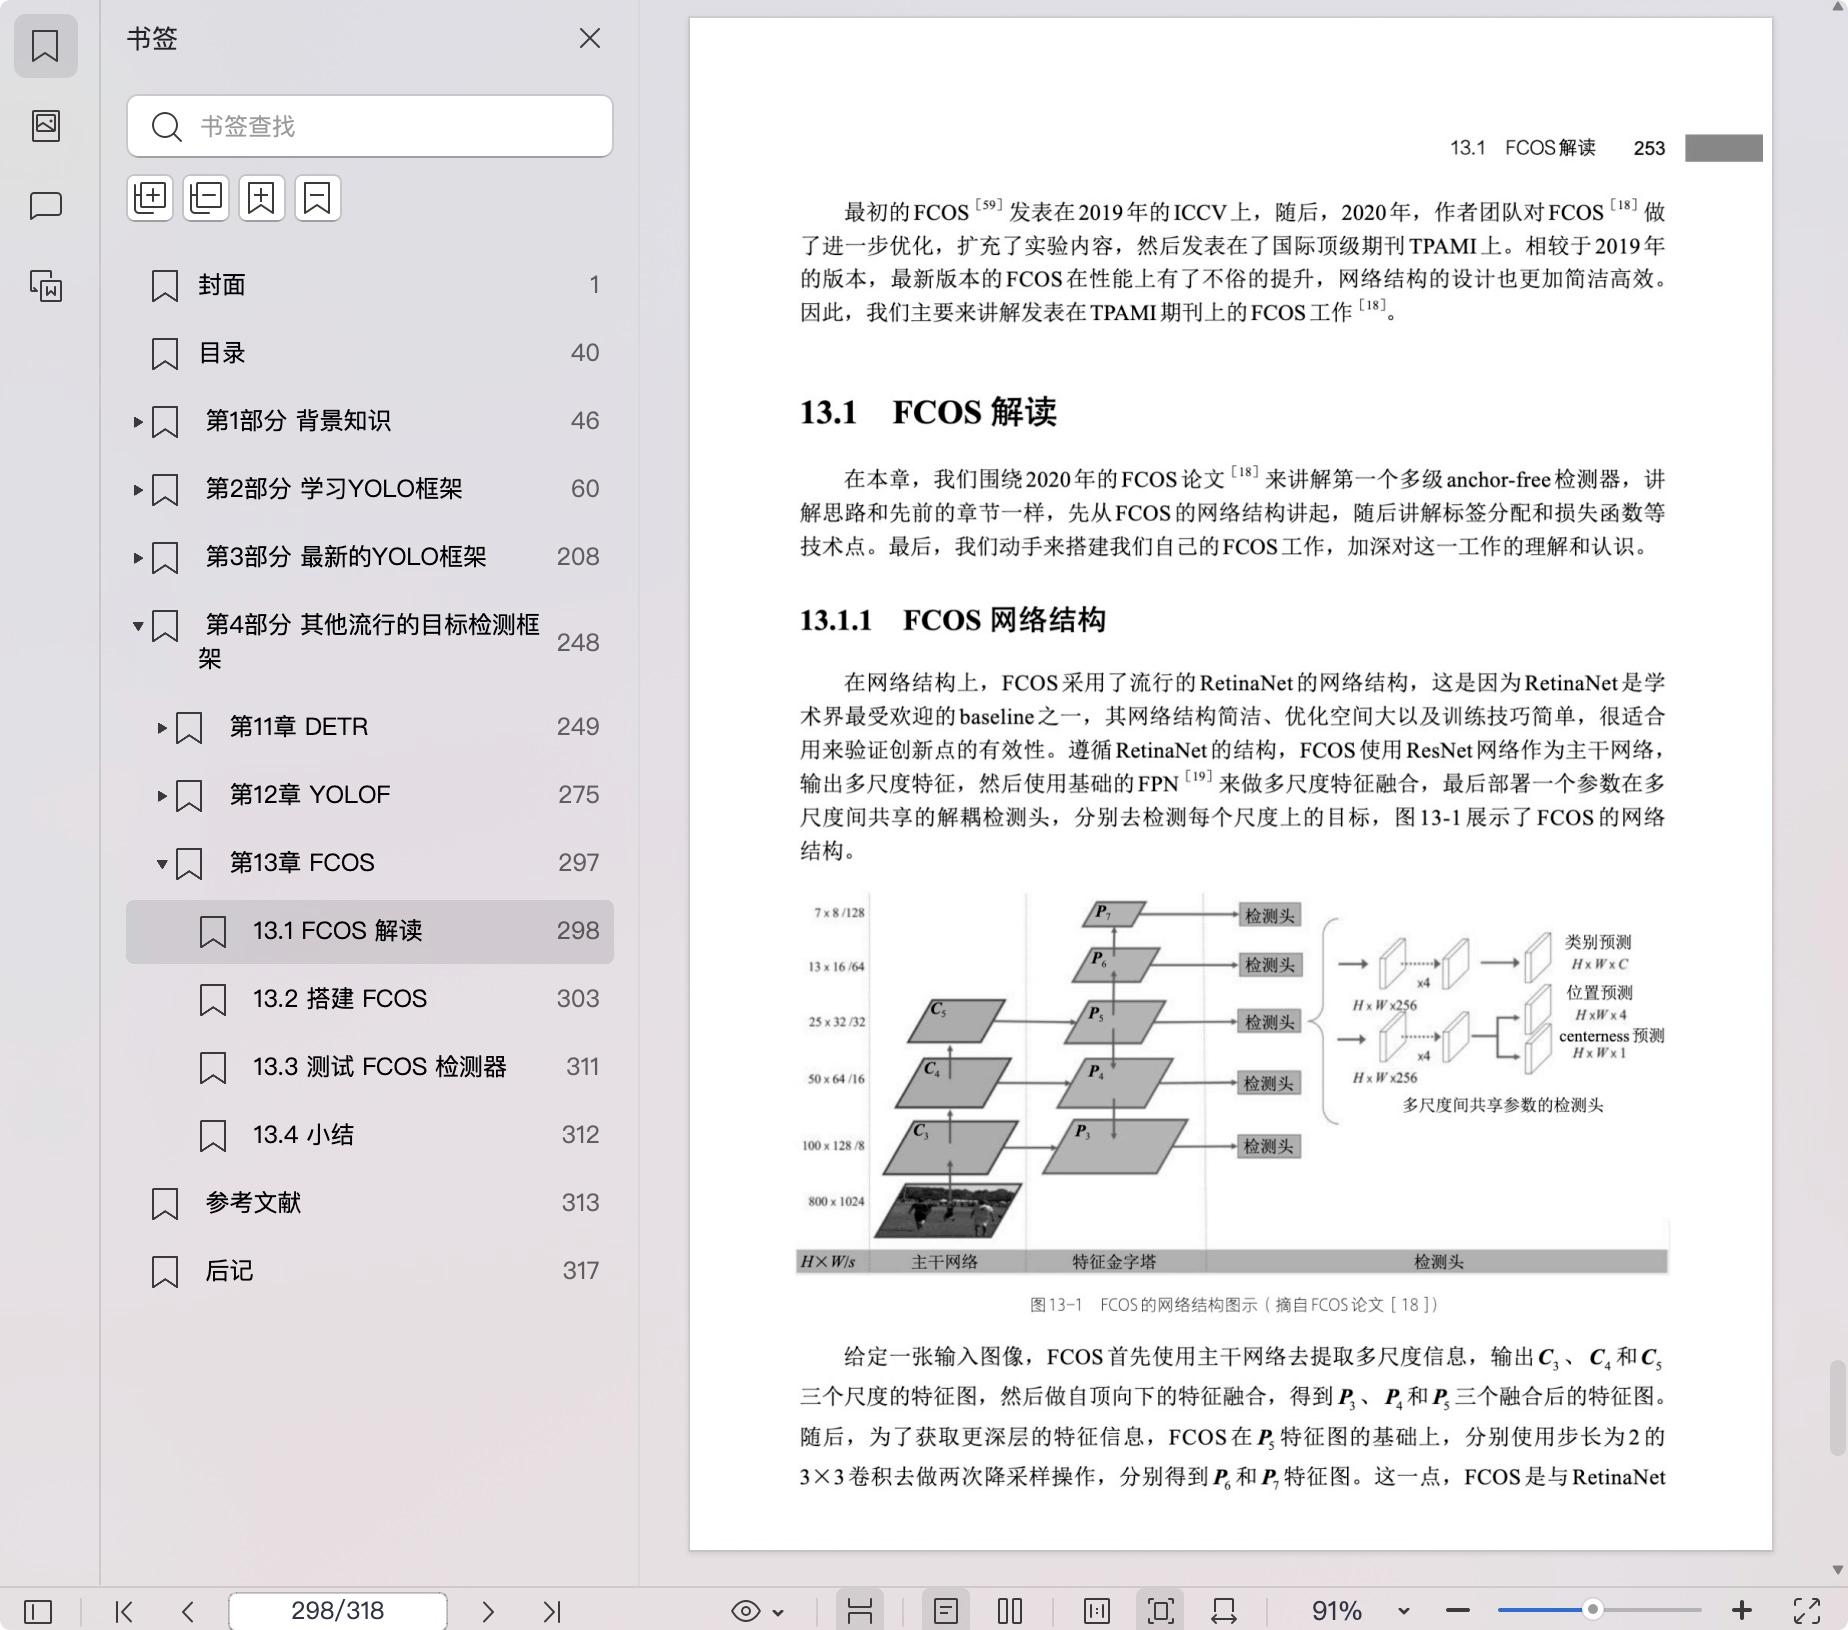The image size is (1848, 1630).
Task: Fit page to window icon
Action: pos(1161,1611)
